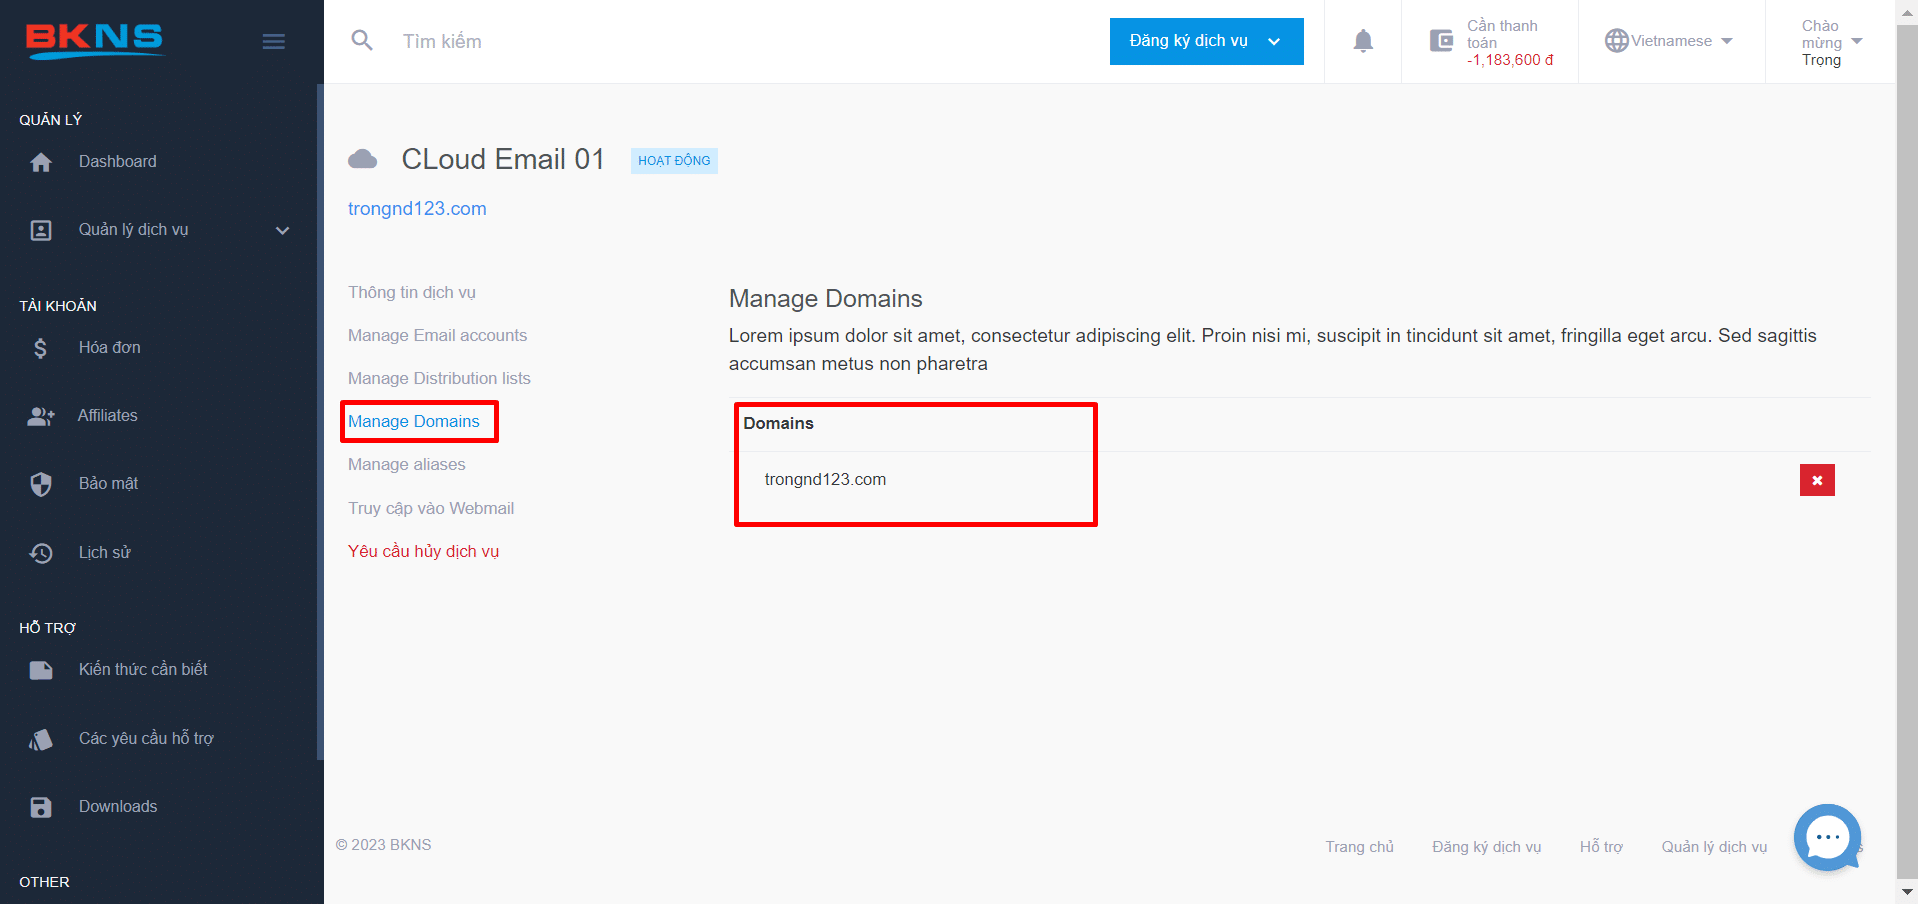This screenshot has width=1918, height=904.
Task: Open Affiliates in sidebar
Action: (x=108, y=415)
